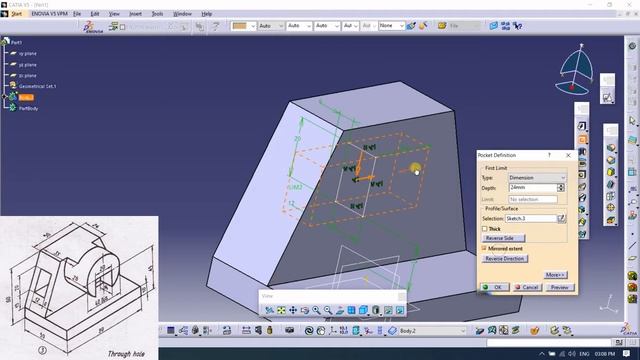Screen dimensions: 640x360
Task: Click the More>> button
Action: tap(556, 275)
